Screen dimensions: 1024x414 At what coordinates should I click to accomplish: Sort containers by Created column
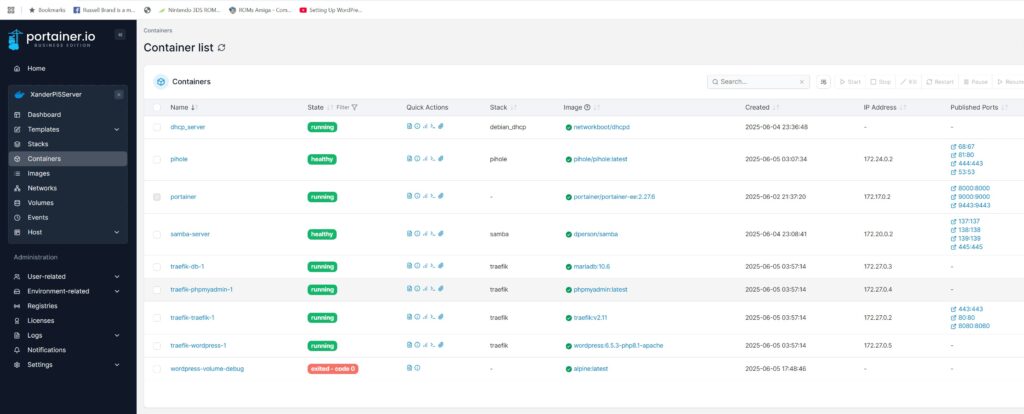click(761, 107)
